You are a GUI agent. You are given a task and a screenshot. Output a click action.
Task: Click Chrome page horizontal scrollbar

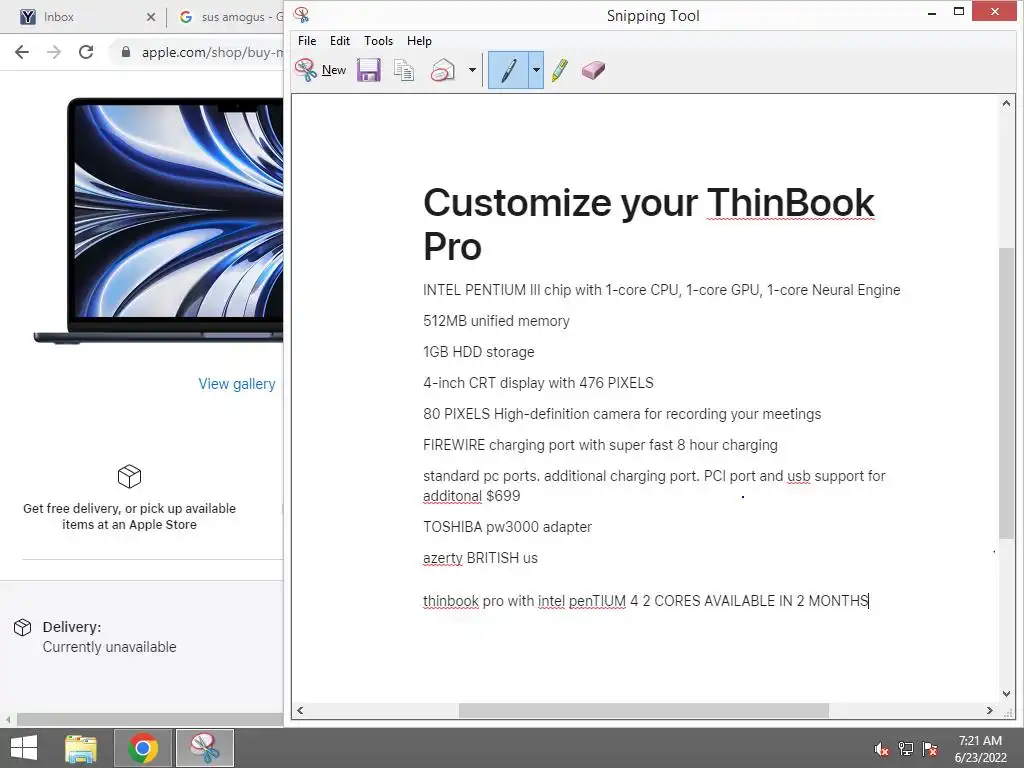(150, 719)
